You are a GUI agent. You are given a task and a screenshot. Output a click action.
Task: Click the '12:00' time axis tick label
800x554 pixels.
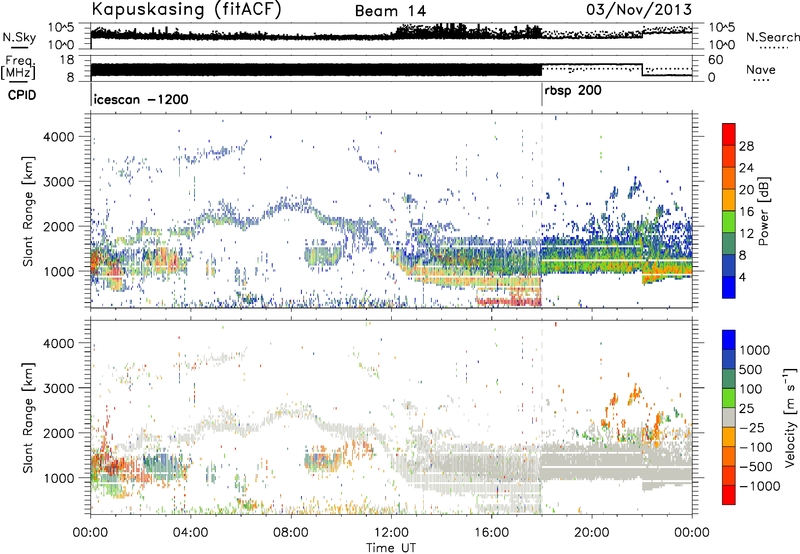[391, 533]
